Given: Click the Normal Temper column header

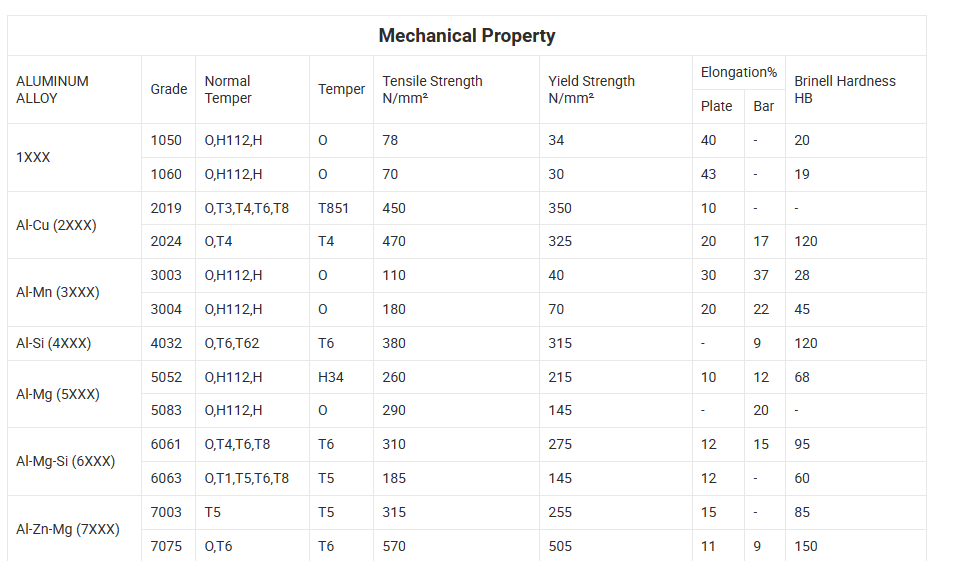Looking at the screenshot, I should click(x=228, y=90).
